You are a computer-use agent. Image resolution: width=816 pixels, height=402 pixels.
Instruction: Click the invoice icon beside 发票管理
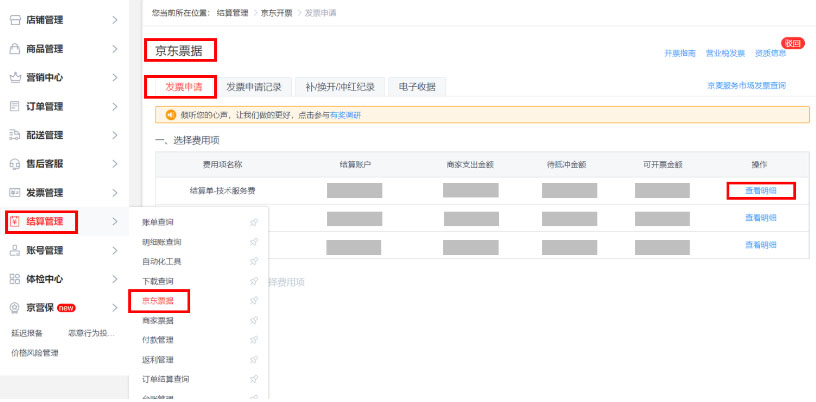click(15, 193)
